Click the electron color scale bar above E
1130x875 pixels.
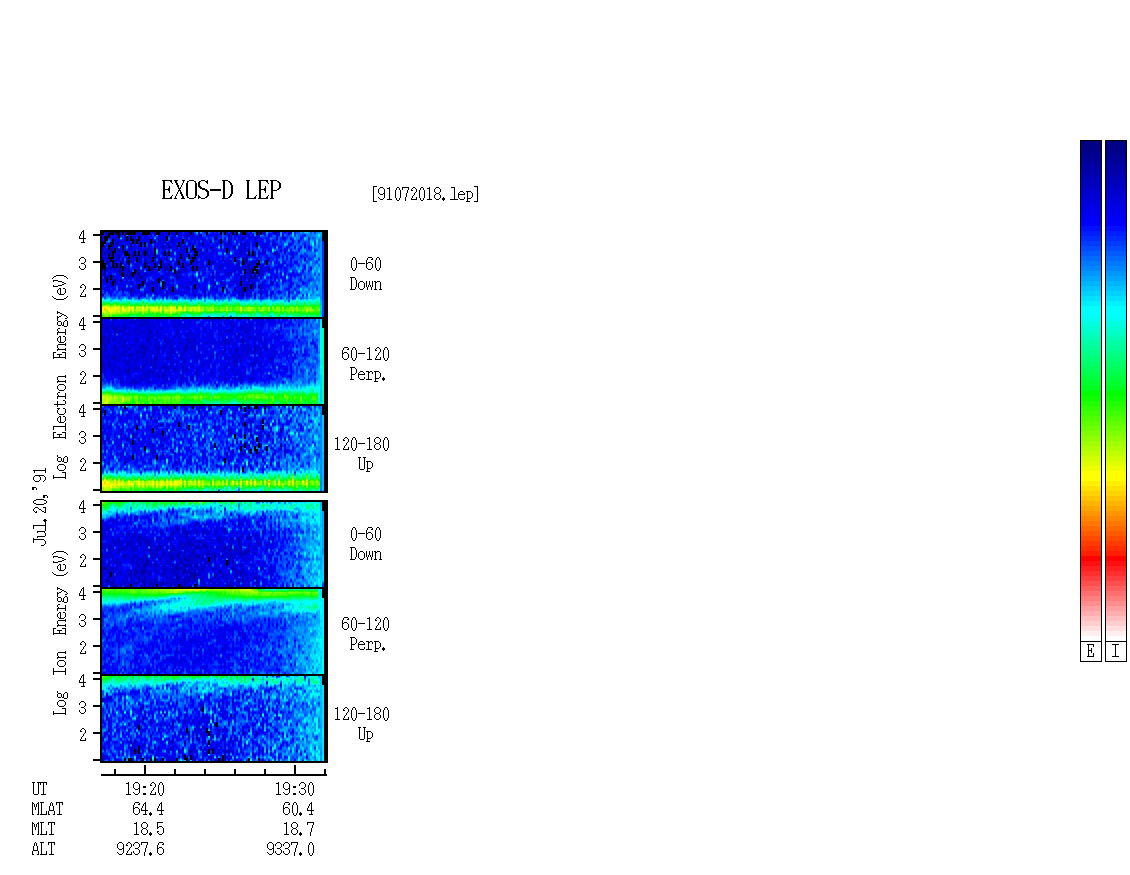click(1090, 390)
